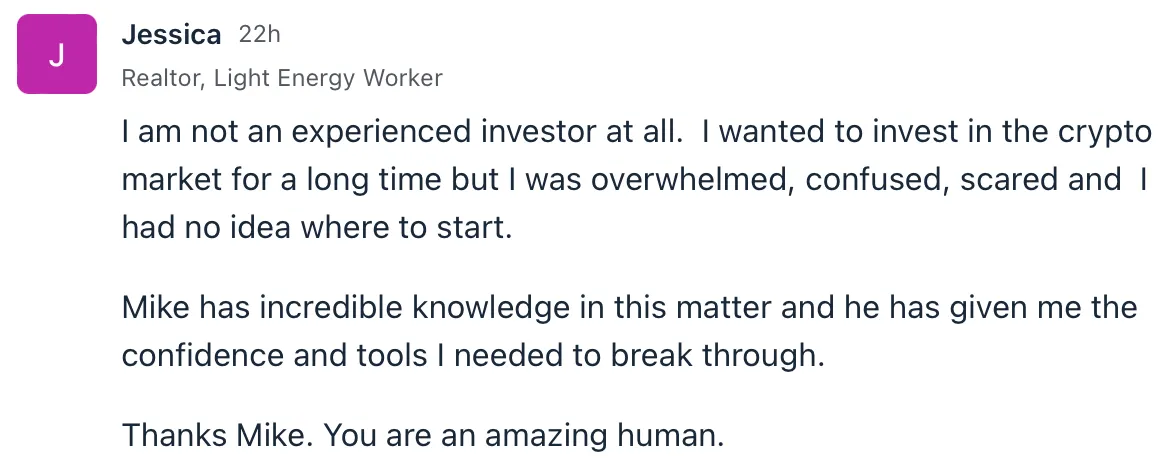The width and height of the screenshot is (1170, 462).
Task: Click the 22h timestamp of the post
Action: (260, 34)
